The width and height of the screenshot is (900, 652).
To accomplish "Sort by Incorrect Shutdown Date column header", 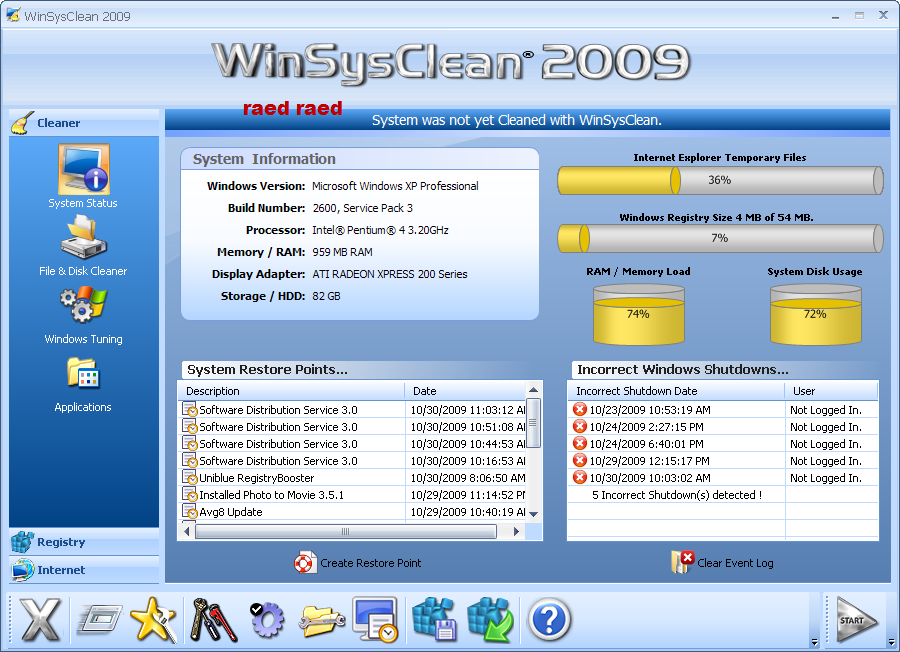I will pyautogui.click(x=676, y=391).
